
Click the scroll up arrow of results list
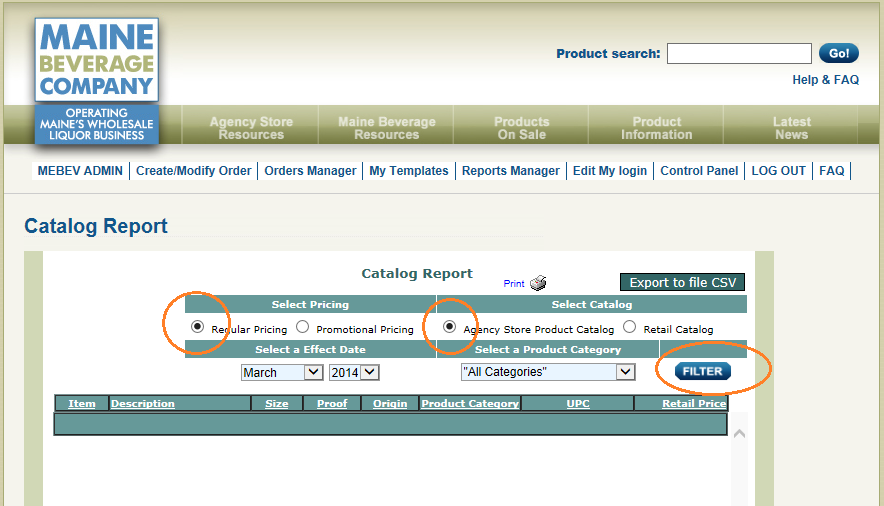point(740,433)
